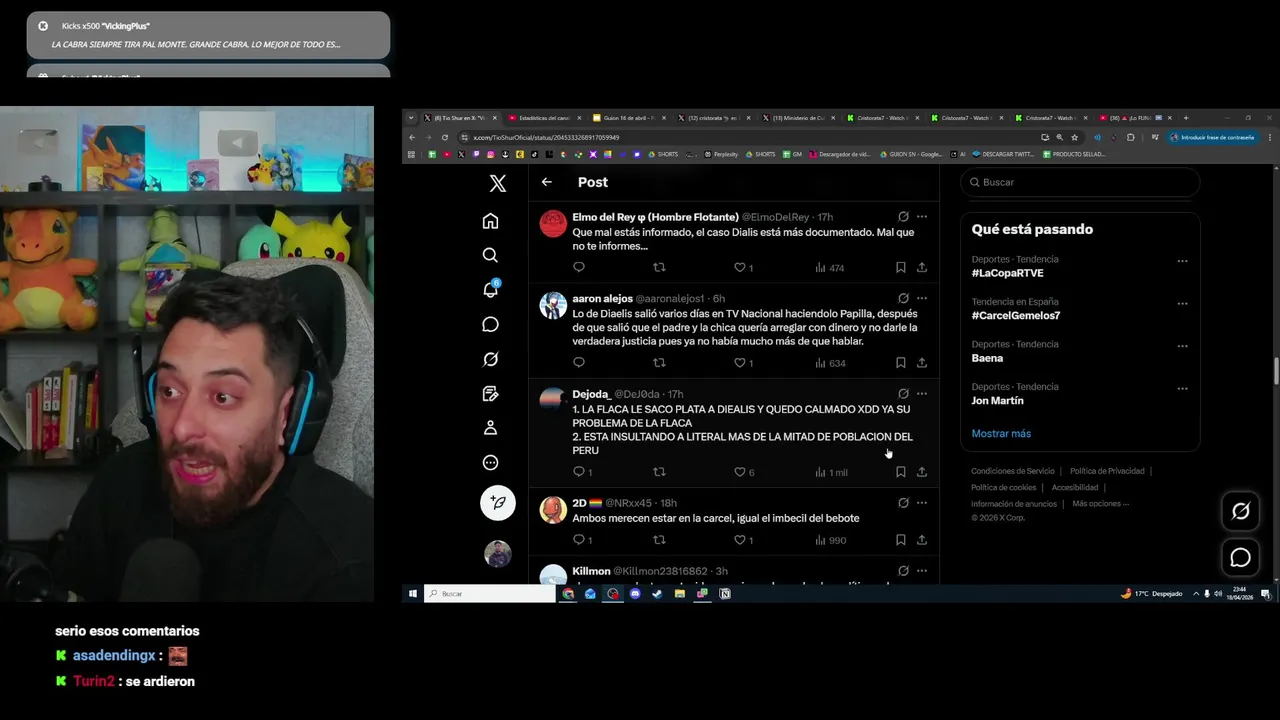
Task: Bookmark 2D's comment
Action: pyautogui.click(x=900, y=540)
